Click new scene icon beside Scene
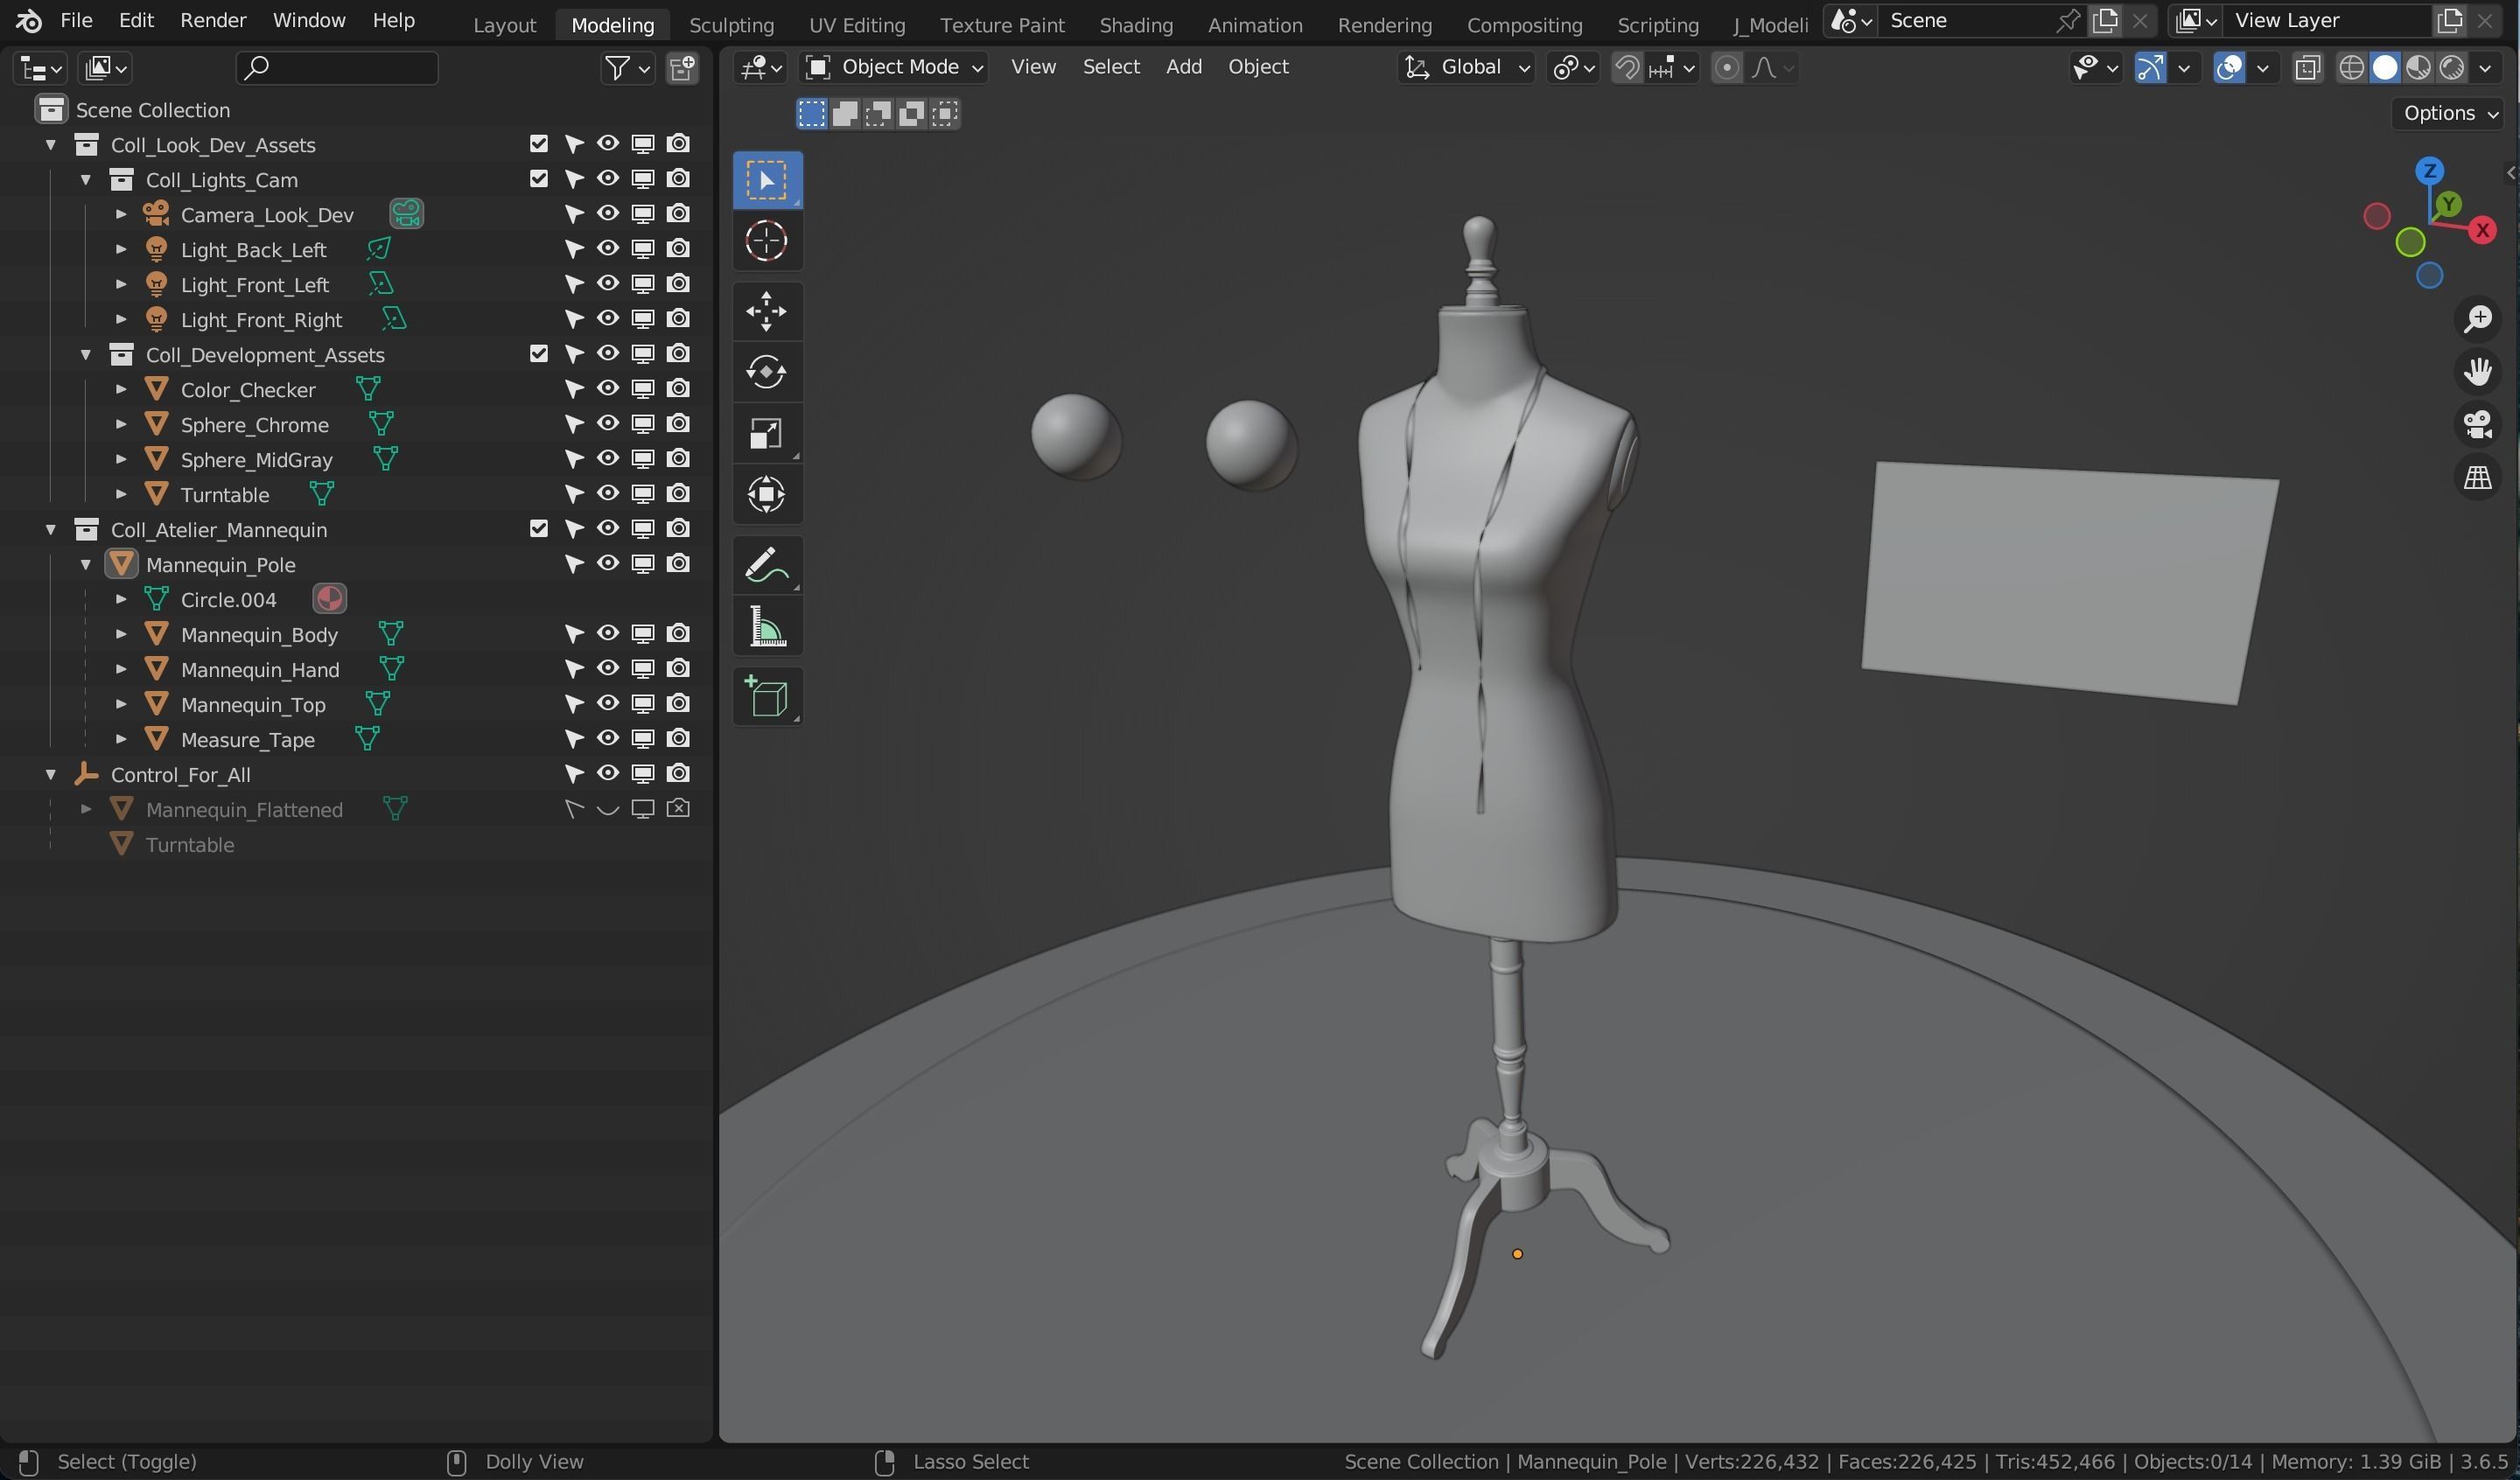Viewport: 2520px width, 1480px height. [2105, 21]
